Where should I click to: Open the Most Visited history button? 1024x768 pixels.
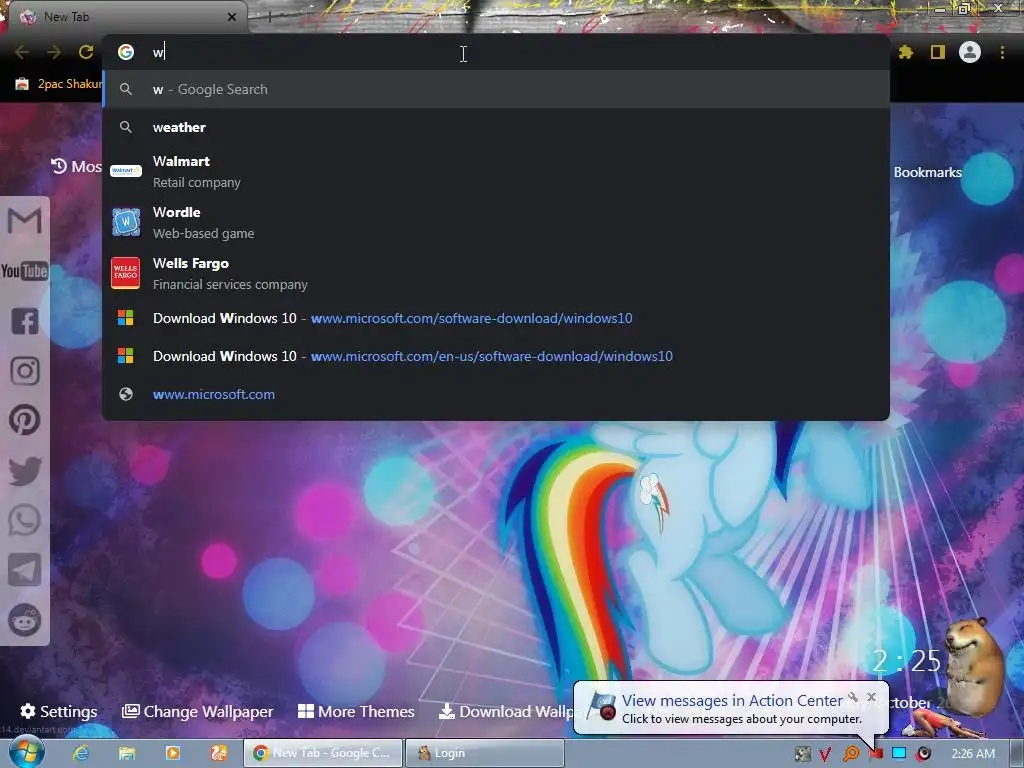(x=76, y=167)
